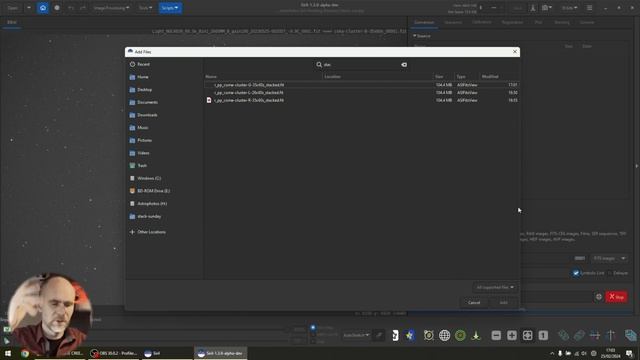Open the hamburger menu in Siril header
This screenshot has width=640, height=360.
[589, 8]
